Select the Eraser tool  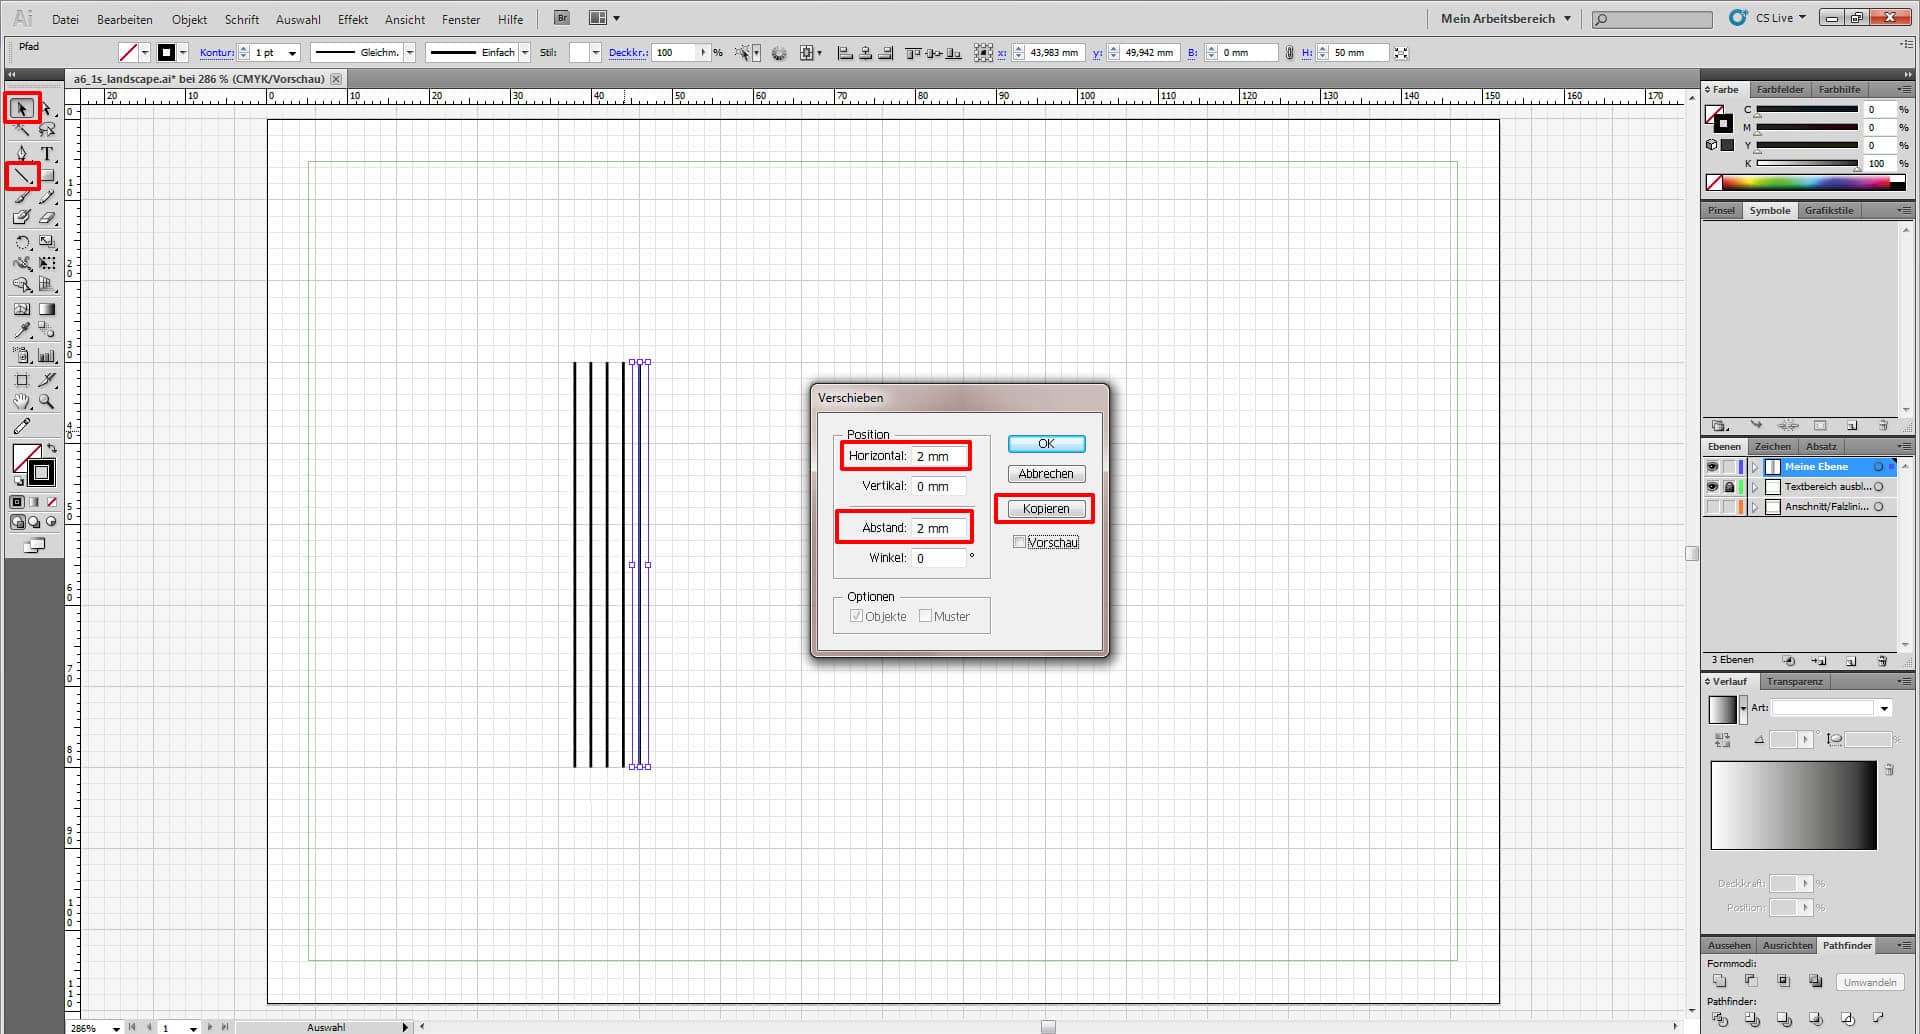click(47, 218)
